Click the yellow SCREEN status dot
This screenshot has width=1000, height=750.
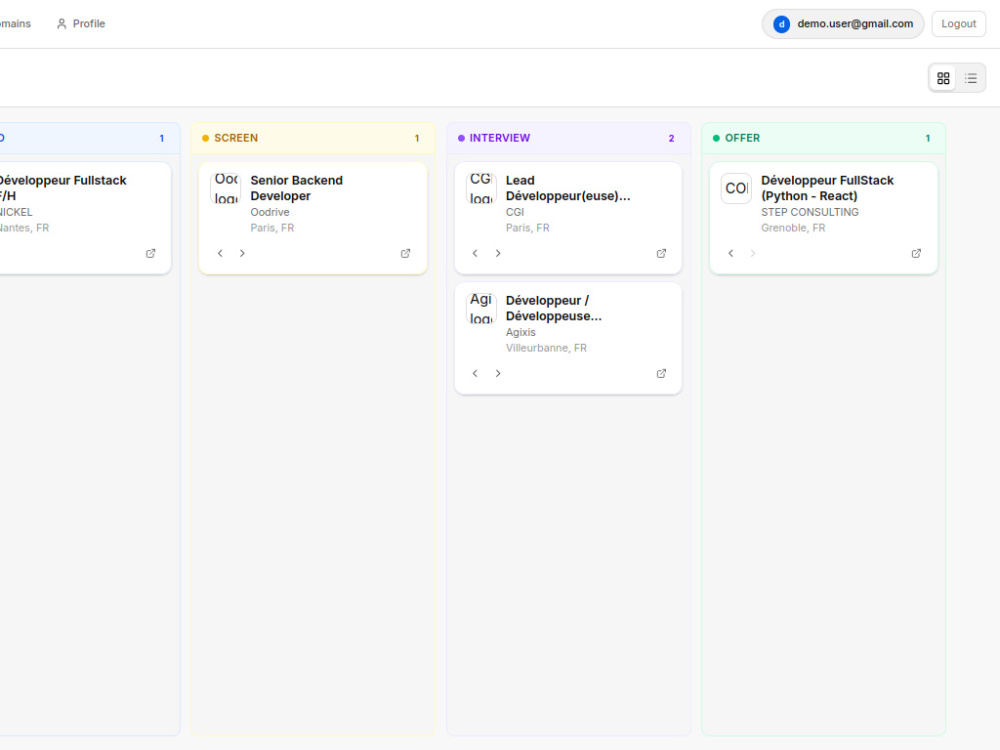[x=205, y=138]
